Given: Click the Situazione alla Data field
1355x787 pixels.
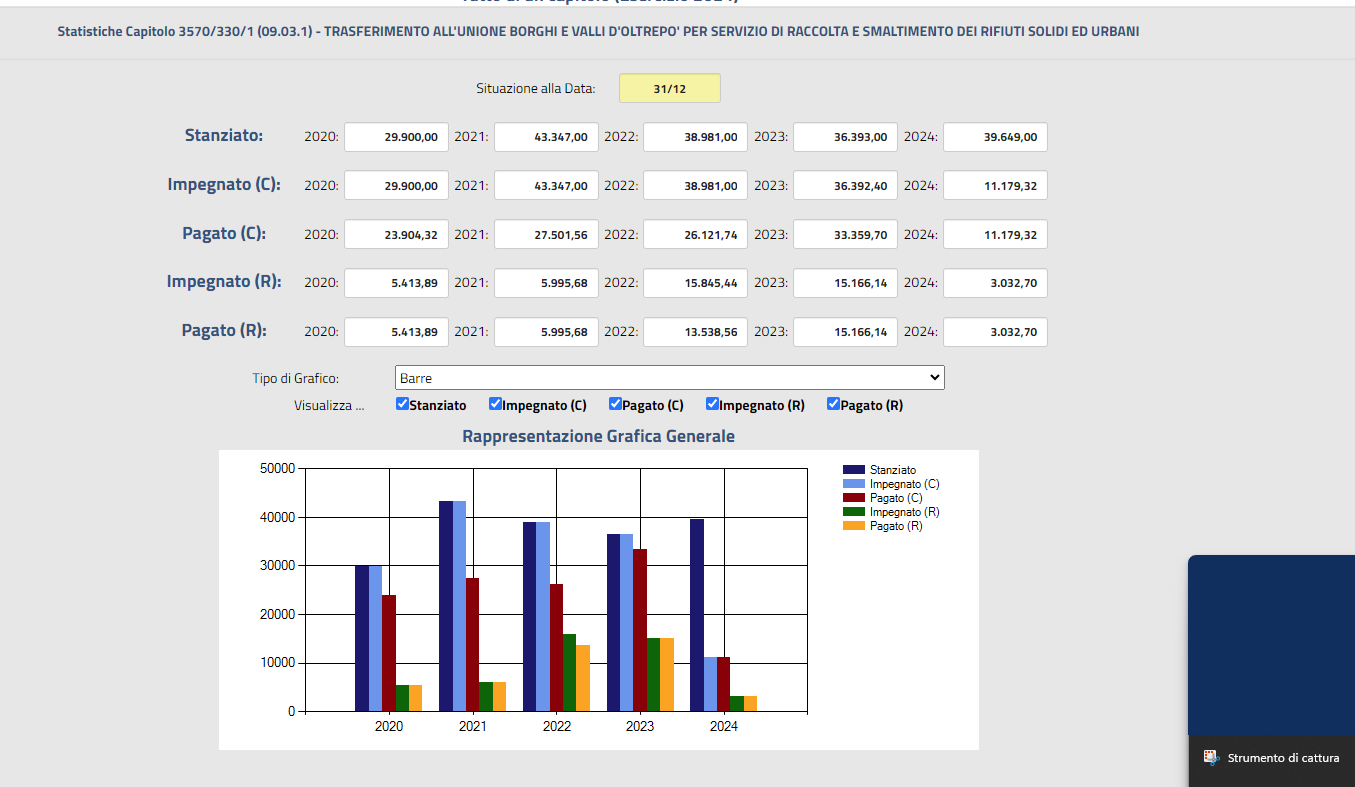Looking at the screenshot, I should coord(669,88).
